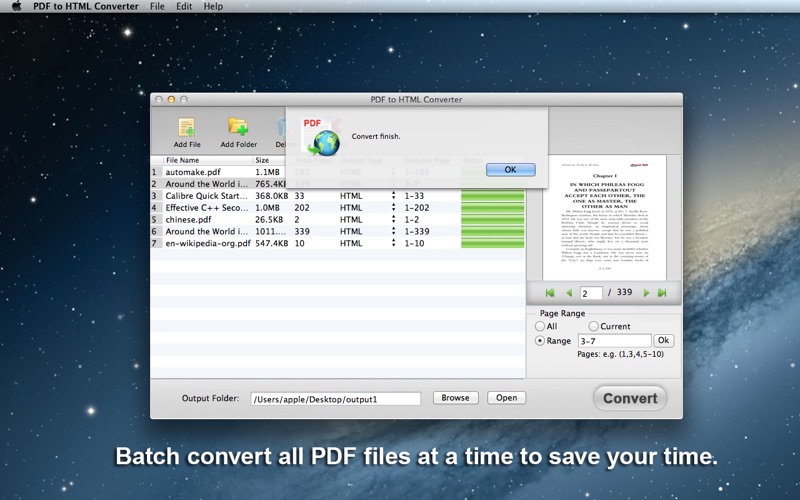Click the PDF globe icon in dialog
Image resolution: width=800 pixels, height=500 pixels.
[321, 137]
